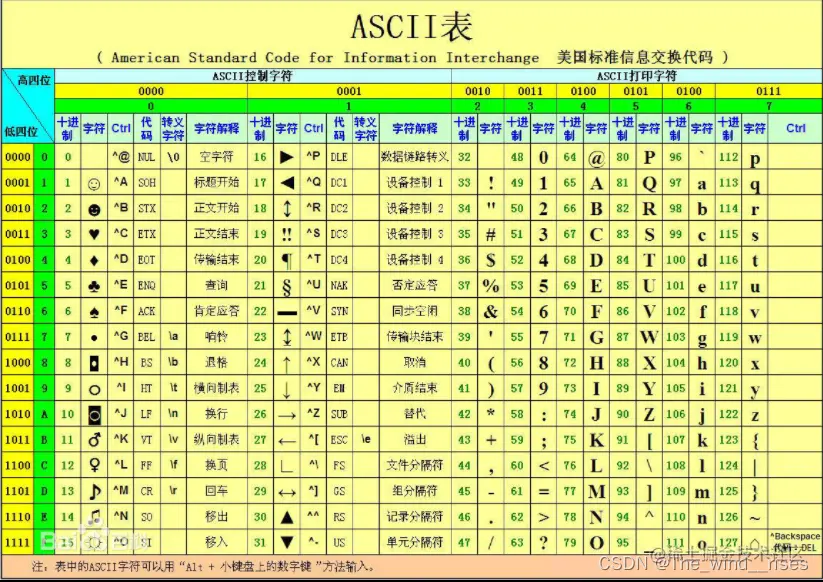This screenshot has width=823, height=582.
Task: Click the left arrow for decimal 27
Action: click(x=287, y=441)
